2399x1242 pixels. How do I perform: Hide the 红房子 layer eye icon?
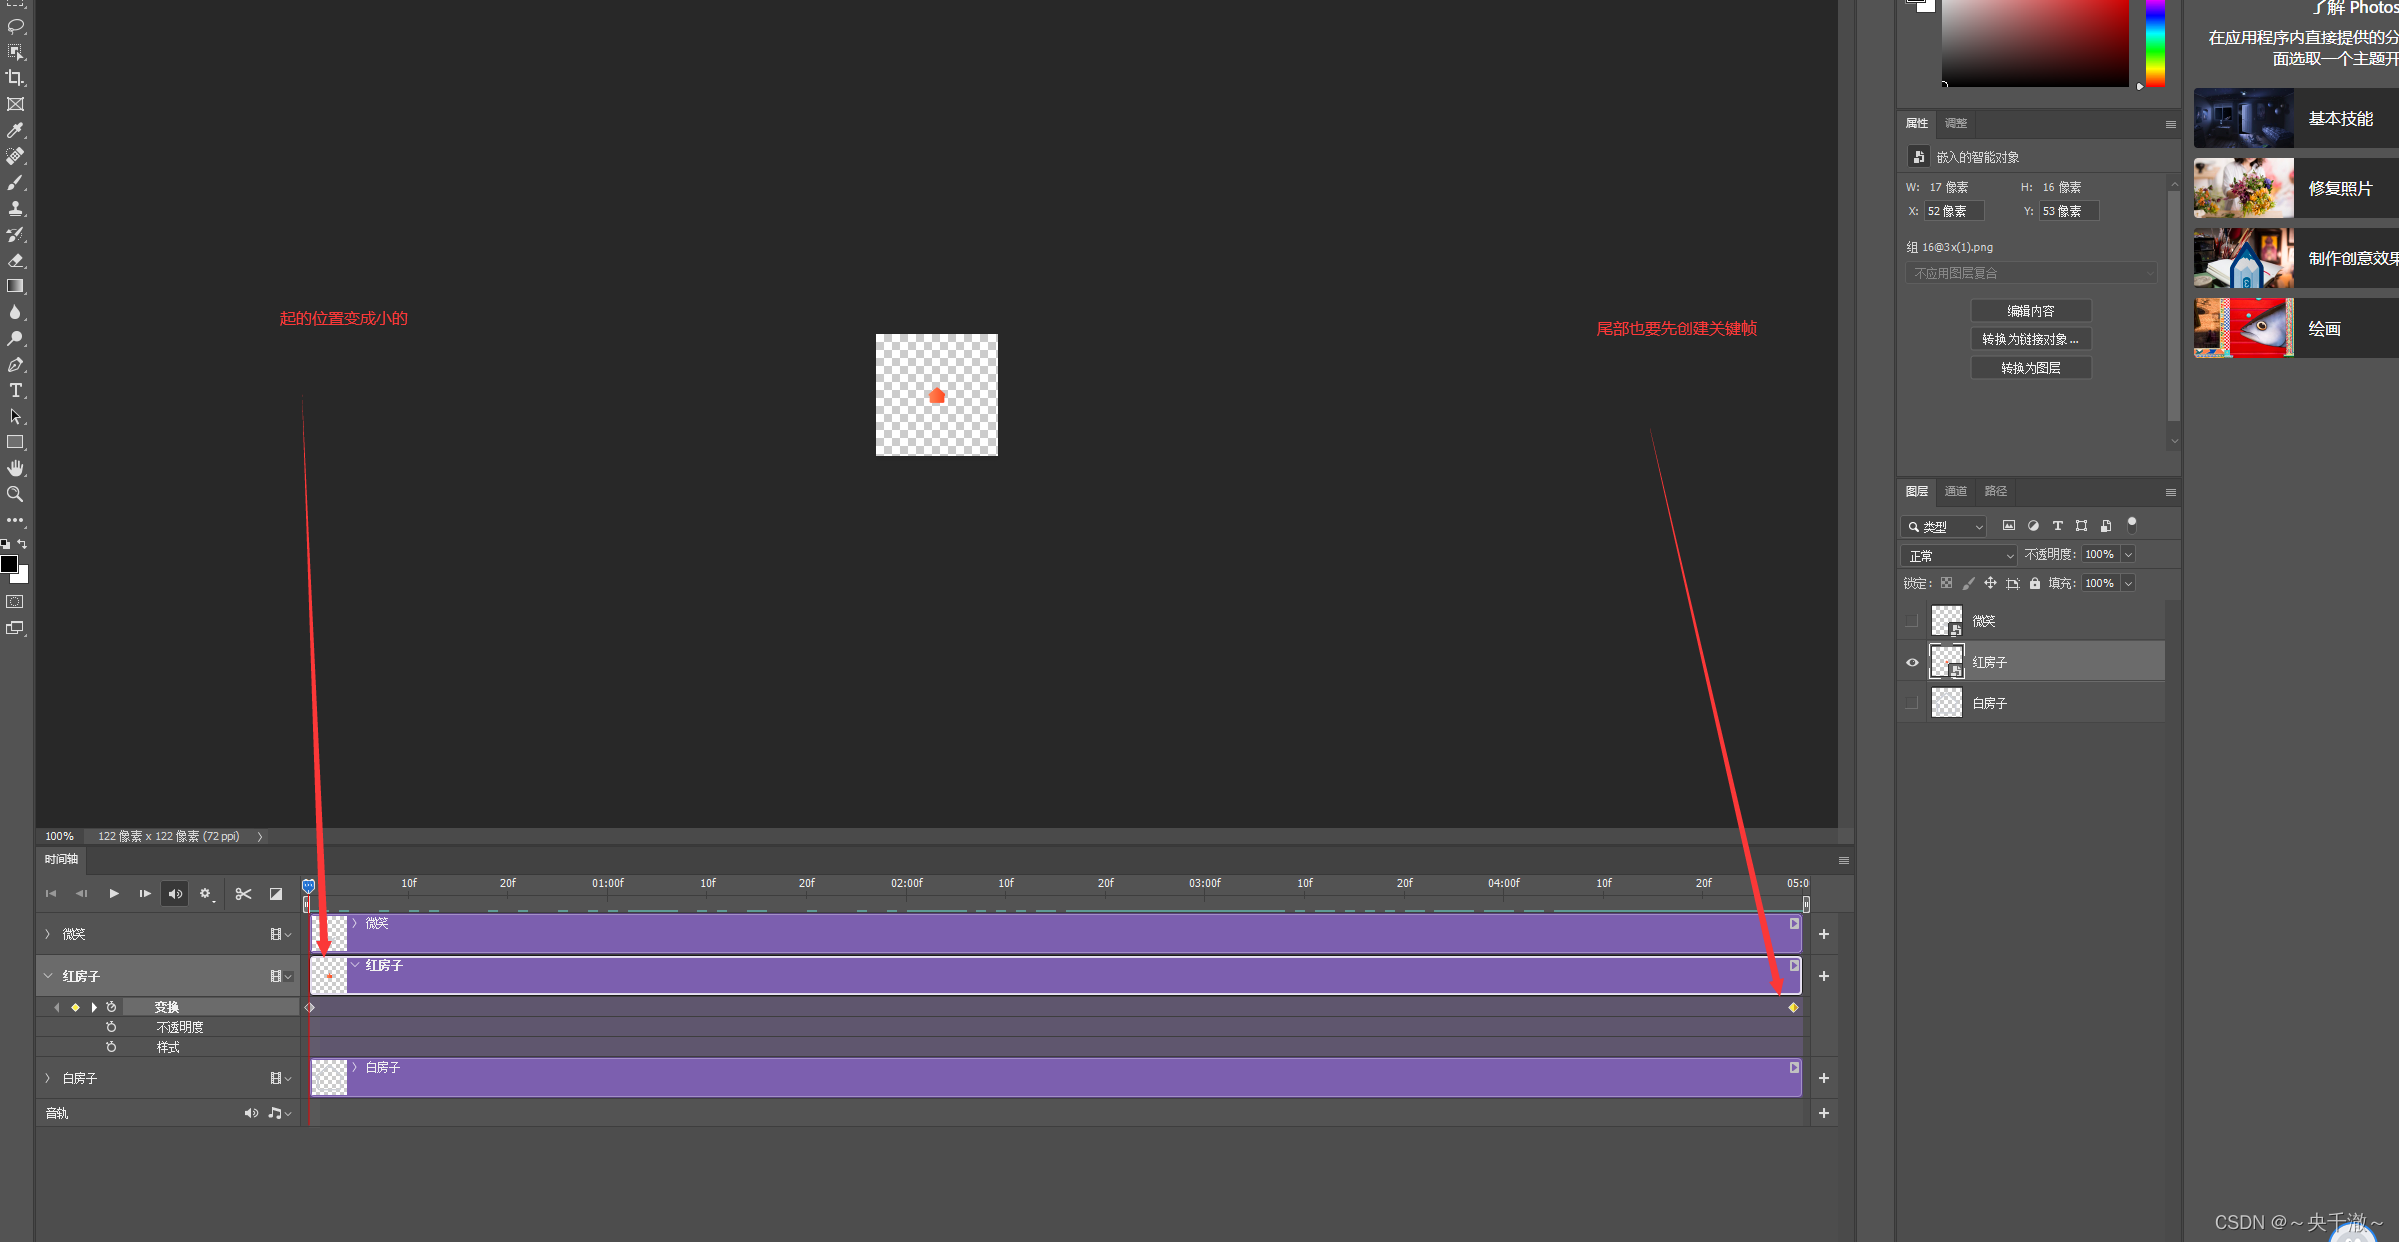(x=1912, y=662)
